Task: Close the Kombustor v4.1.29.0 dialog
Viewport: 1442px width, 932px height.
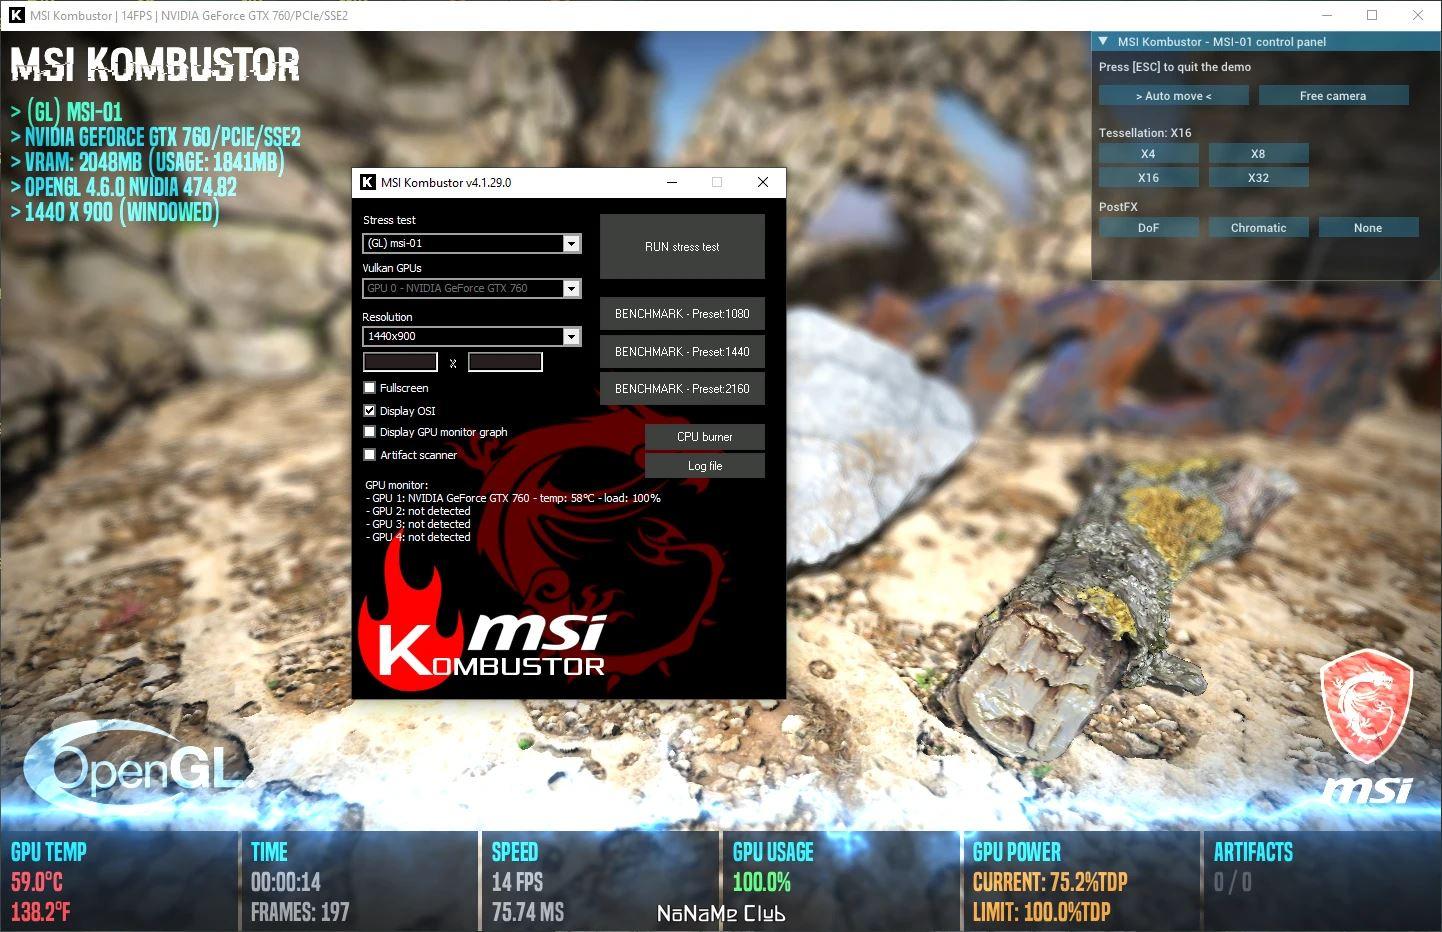Action: 763,182
